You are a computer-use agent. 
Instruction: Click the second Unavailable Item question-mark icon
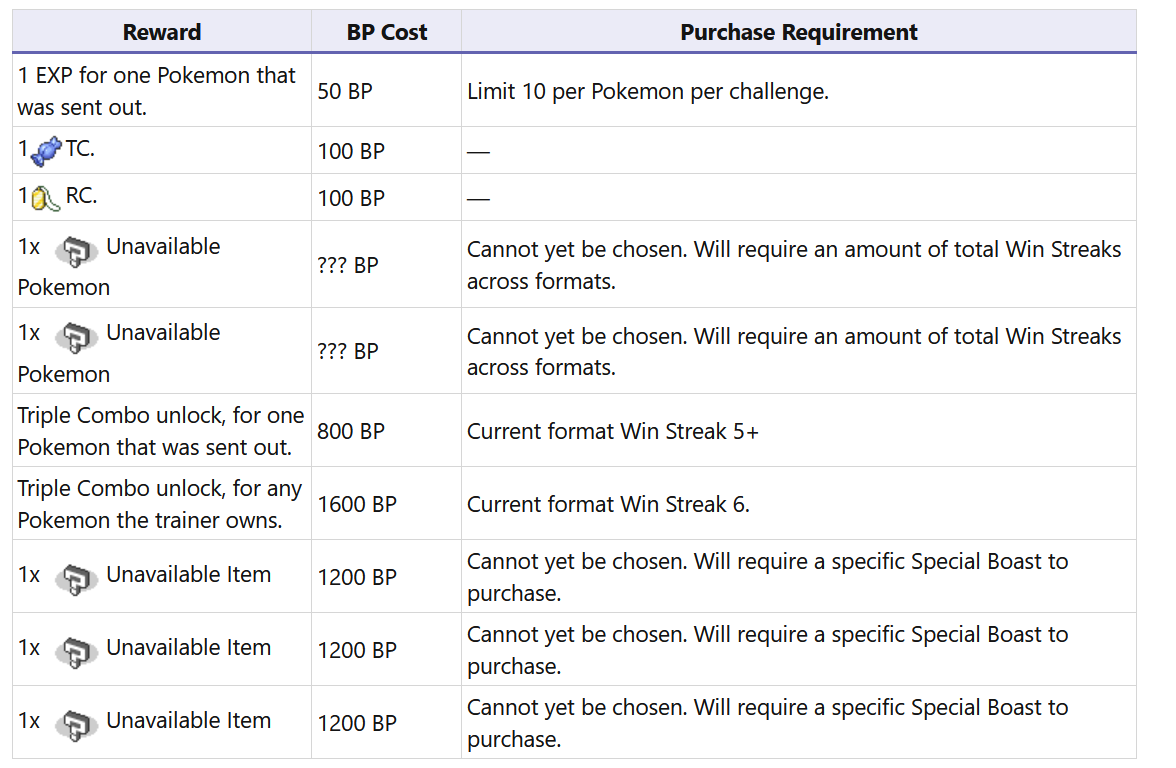click(76, 651)
